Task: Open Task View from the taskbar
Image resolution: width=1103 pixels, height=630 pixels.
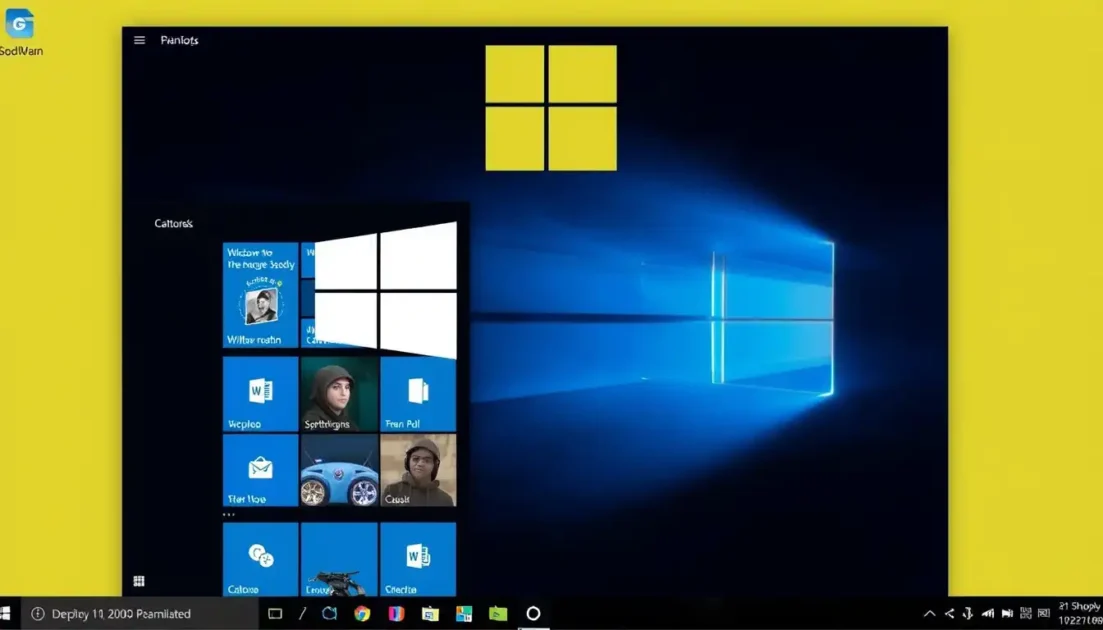Action: (275, 614)
